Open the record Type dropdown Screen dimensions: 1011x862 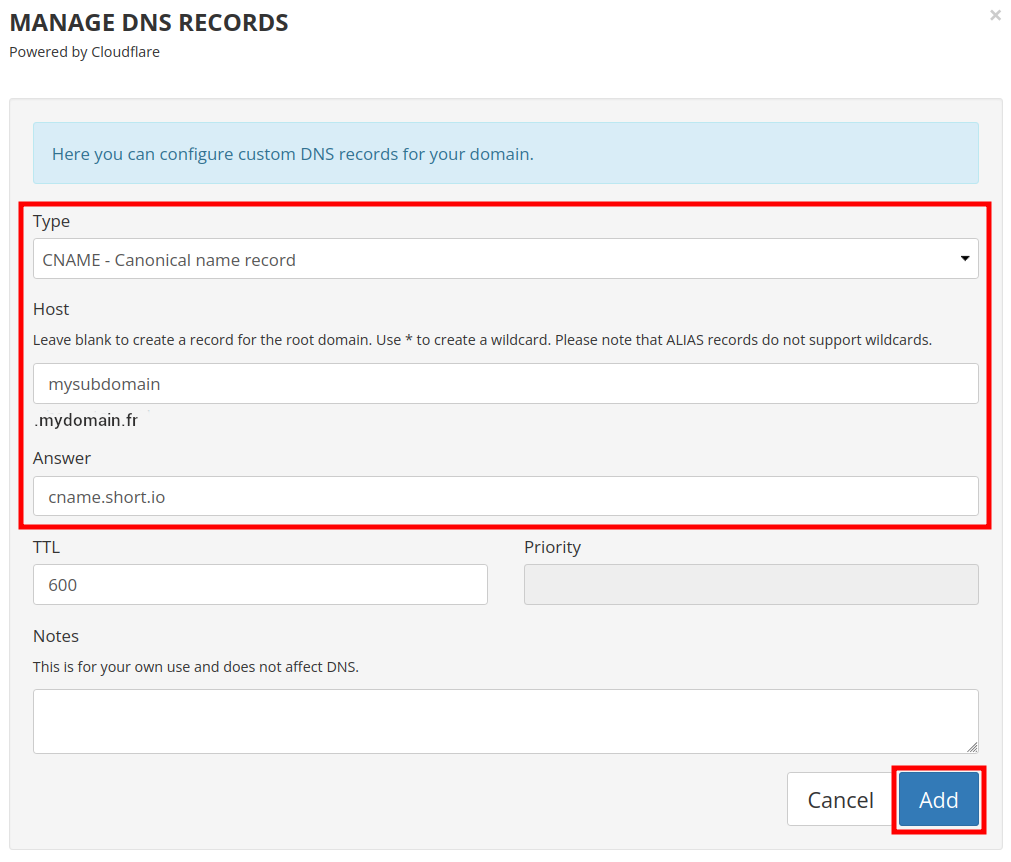[505, 259]
